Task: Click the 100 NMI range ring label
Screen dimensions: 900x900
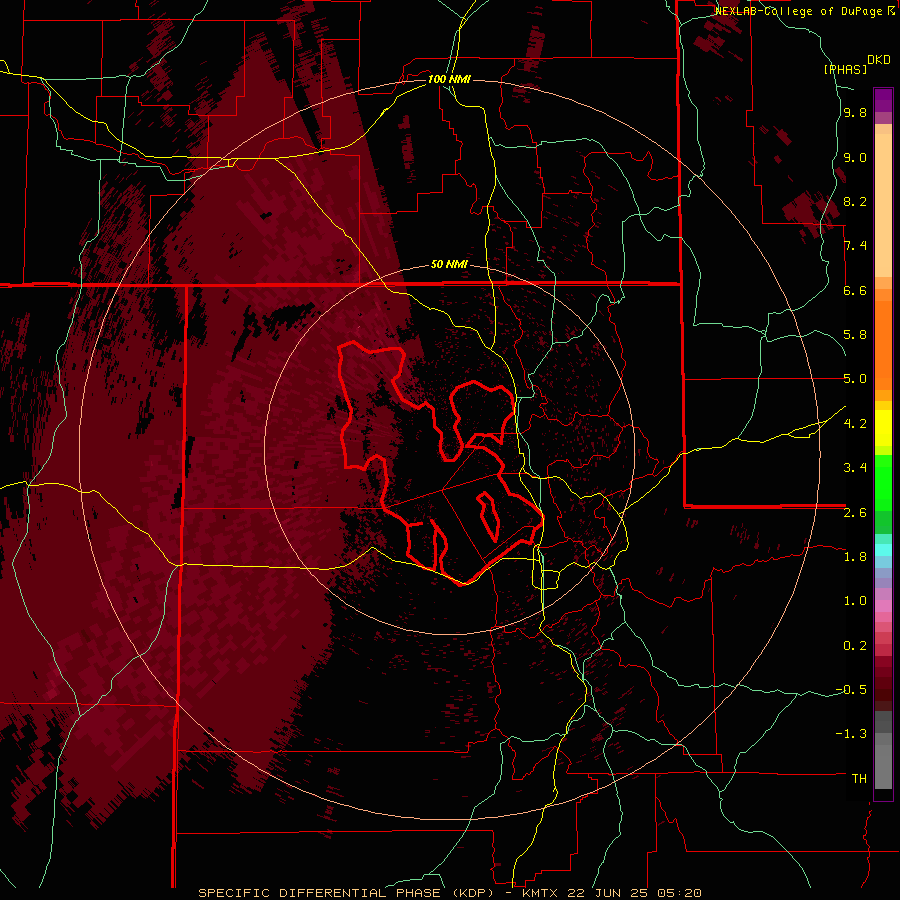Action: [449, 79]
